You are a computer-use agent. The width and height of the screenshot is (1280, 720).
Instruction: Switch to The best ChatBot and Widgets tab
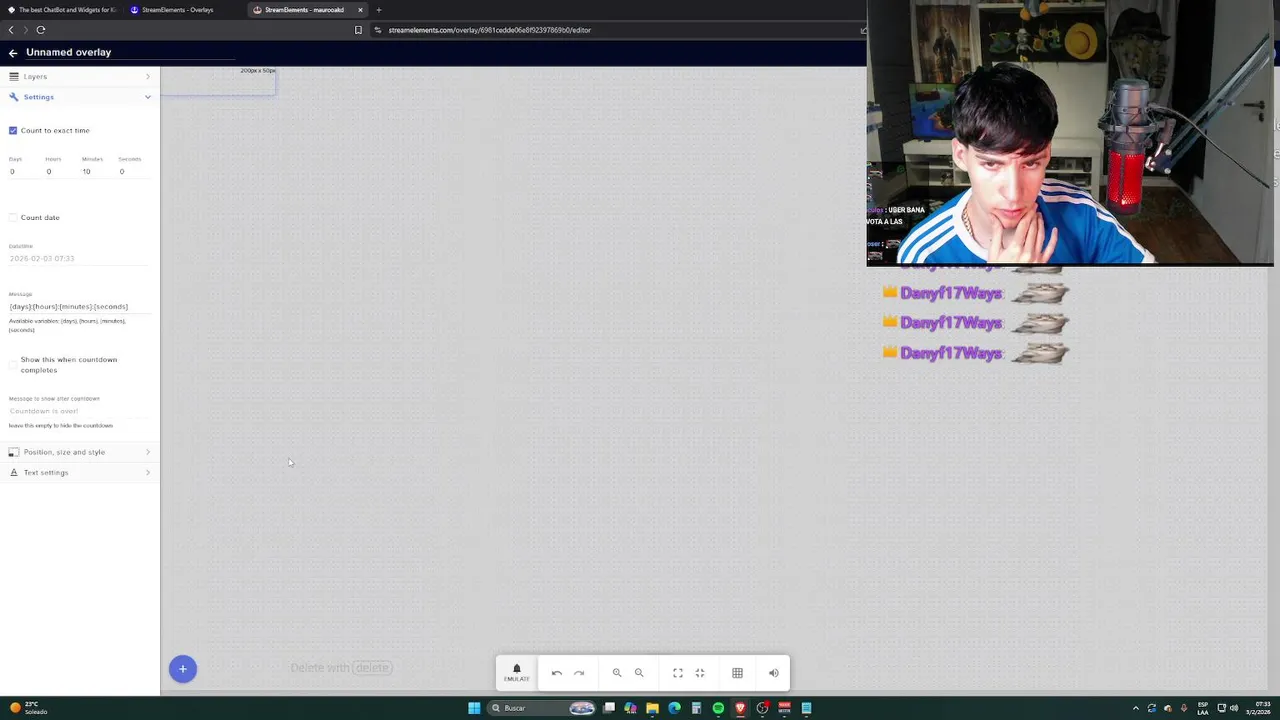60,10
